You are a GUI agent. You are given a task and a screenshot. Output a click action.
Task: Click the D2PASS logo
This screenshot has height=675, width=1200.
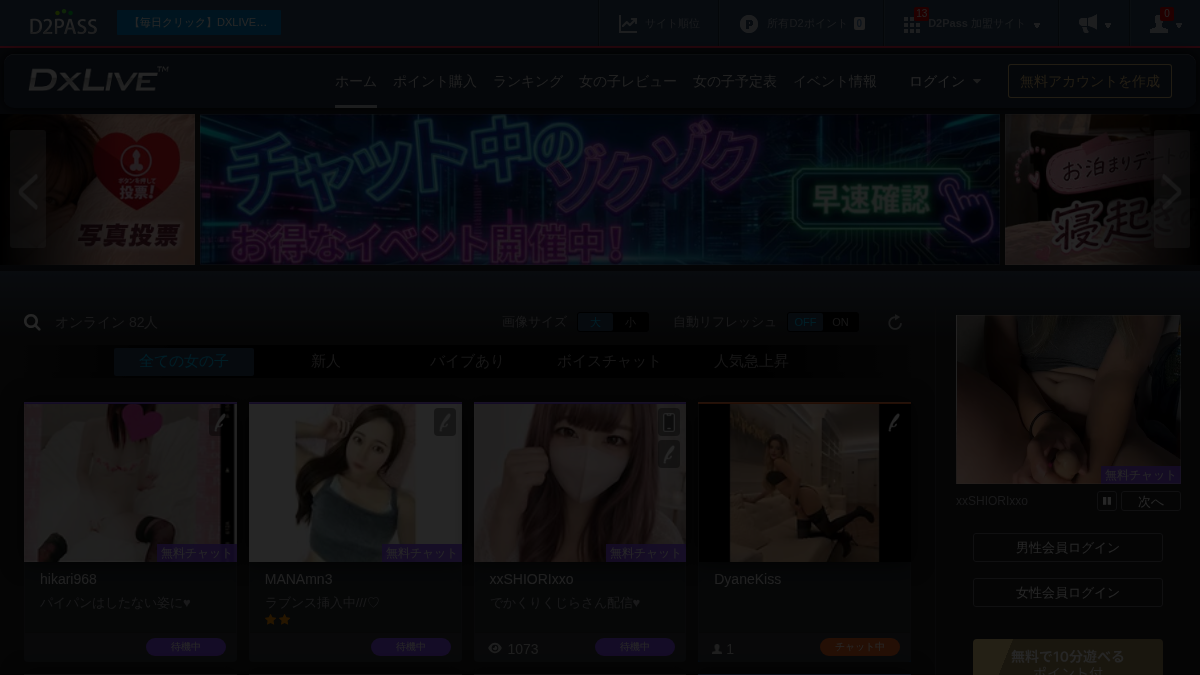click(x=63, y=23)
